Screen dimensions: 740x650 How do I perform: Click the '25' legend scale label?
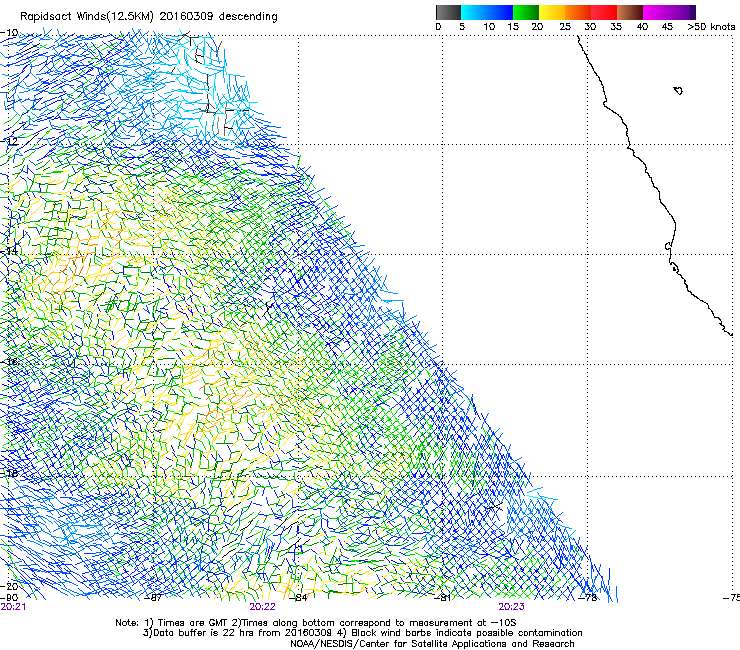(565, 27)
